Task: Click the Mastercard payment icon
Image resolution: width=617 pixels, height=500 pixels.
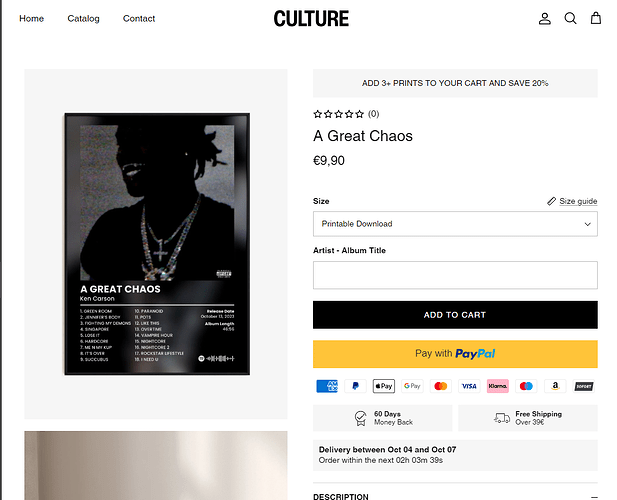Action: click(x=441, y=386)
